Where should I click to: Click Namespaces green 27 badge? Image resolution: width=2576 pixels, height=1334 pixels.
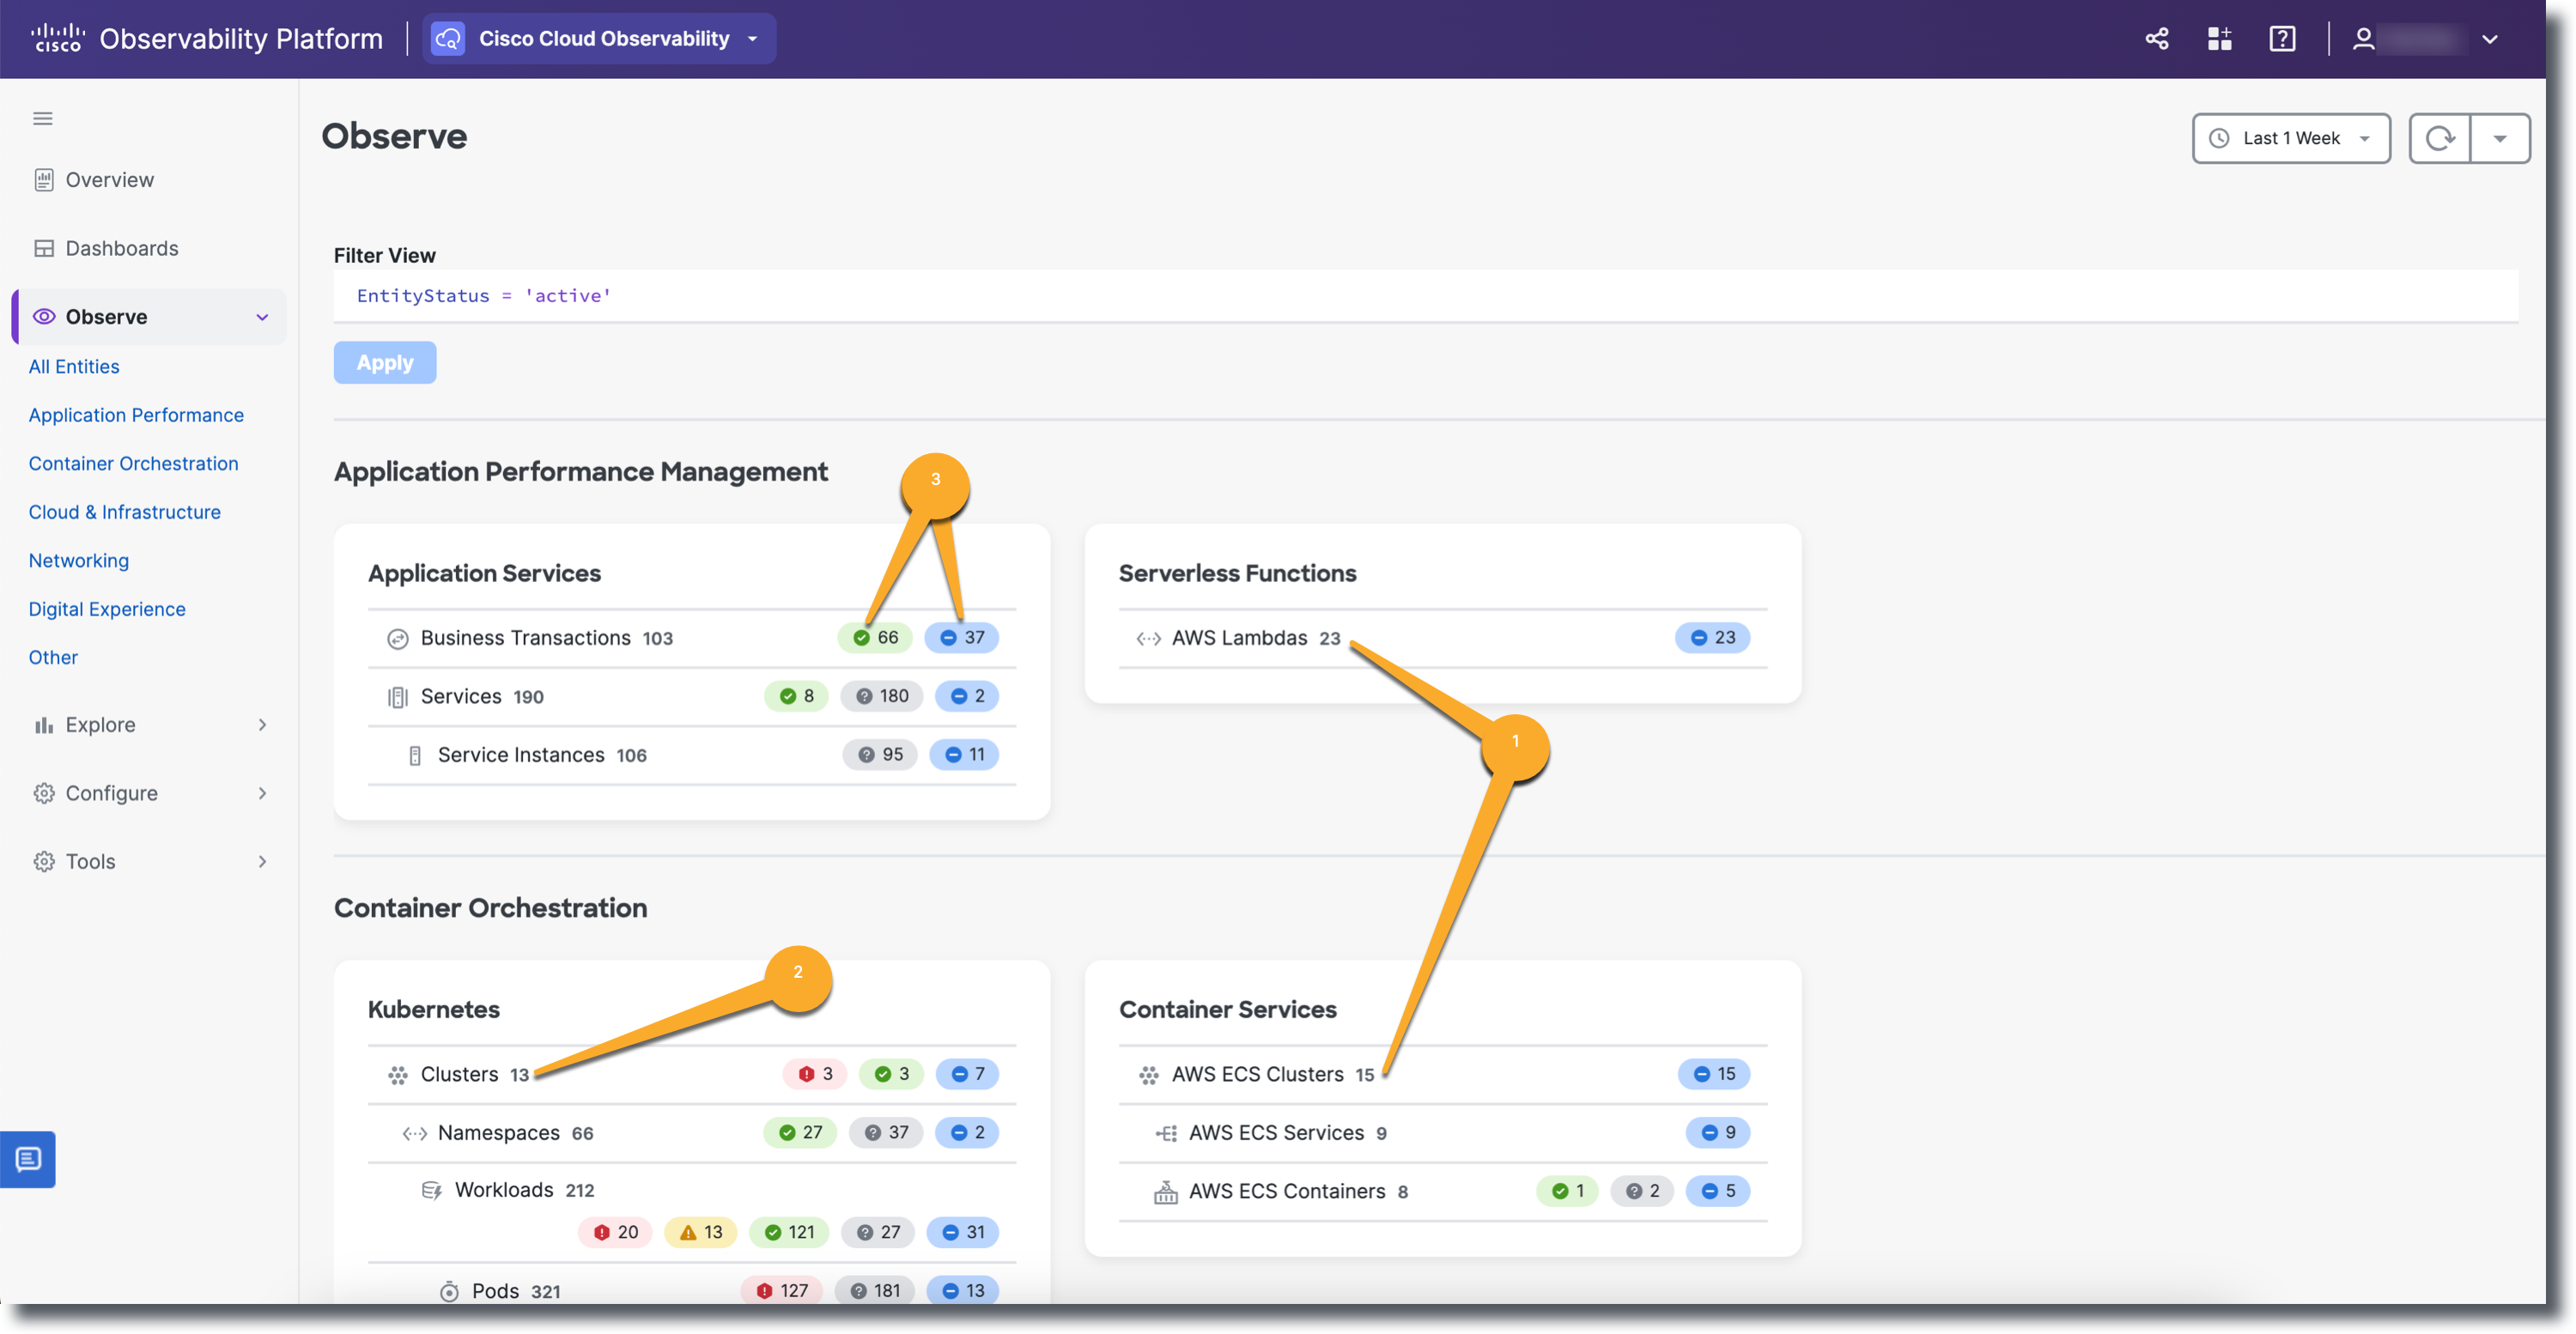point(800,1133)
